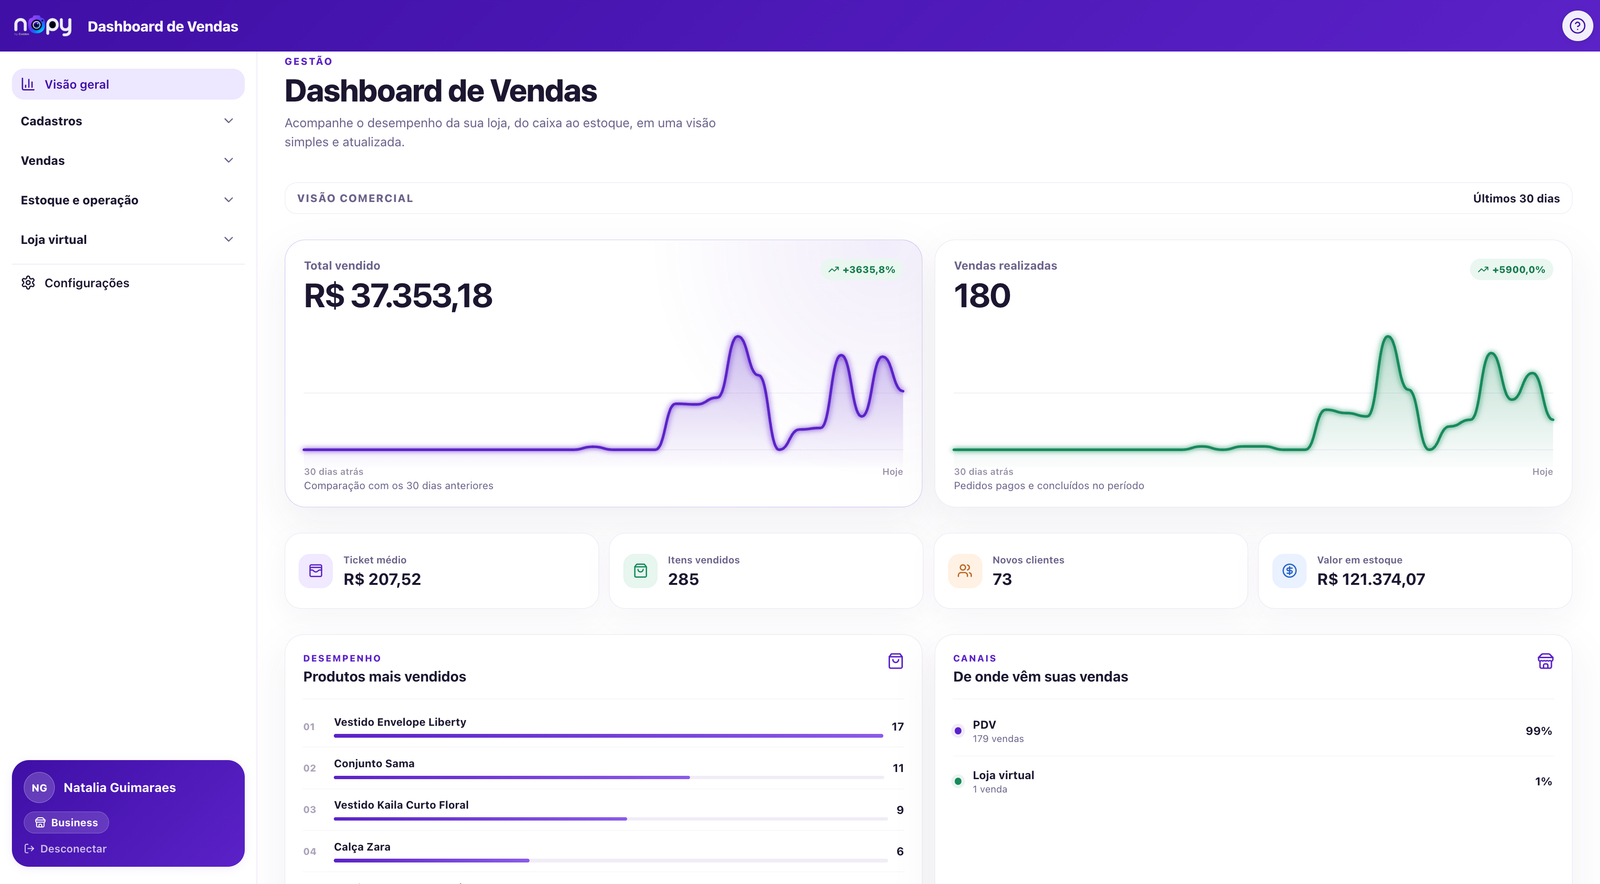This screenshot has width=1600, height=884.
Task: Click the Novos clientes people icon
Action: [965, 571]
